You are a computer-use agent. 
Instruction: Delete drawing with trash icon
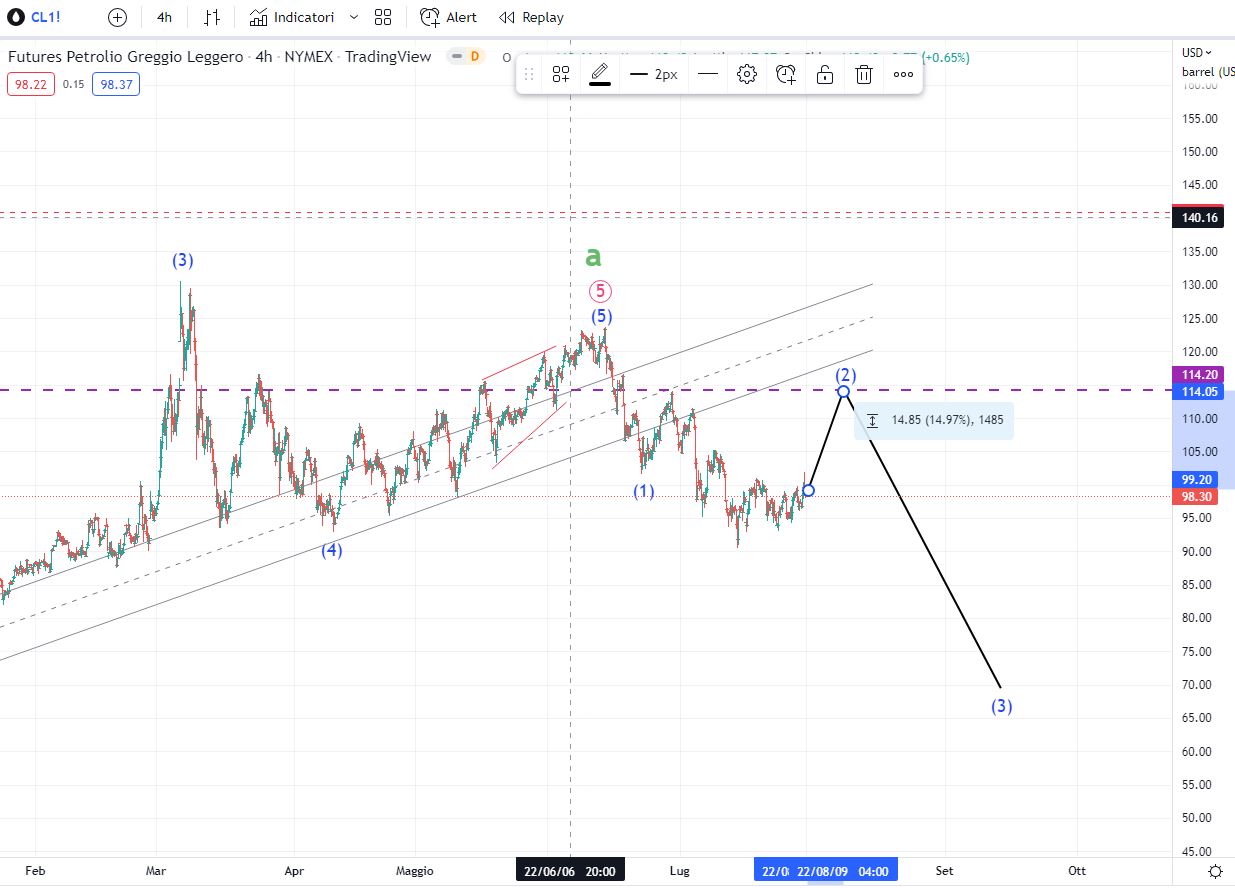(864, 74)
